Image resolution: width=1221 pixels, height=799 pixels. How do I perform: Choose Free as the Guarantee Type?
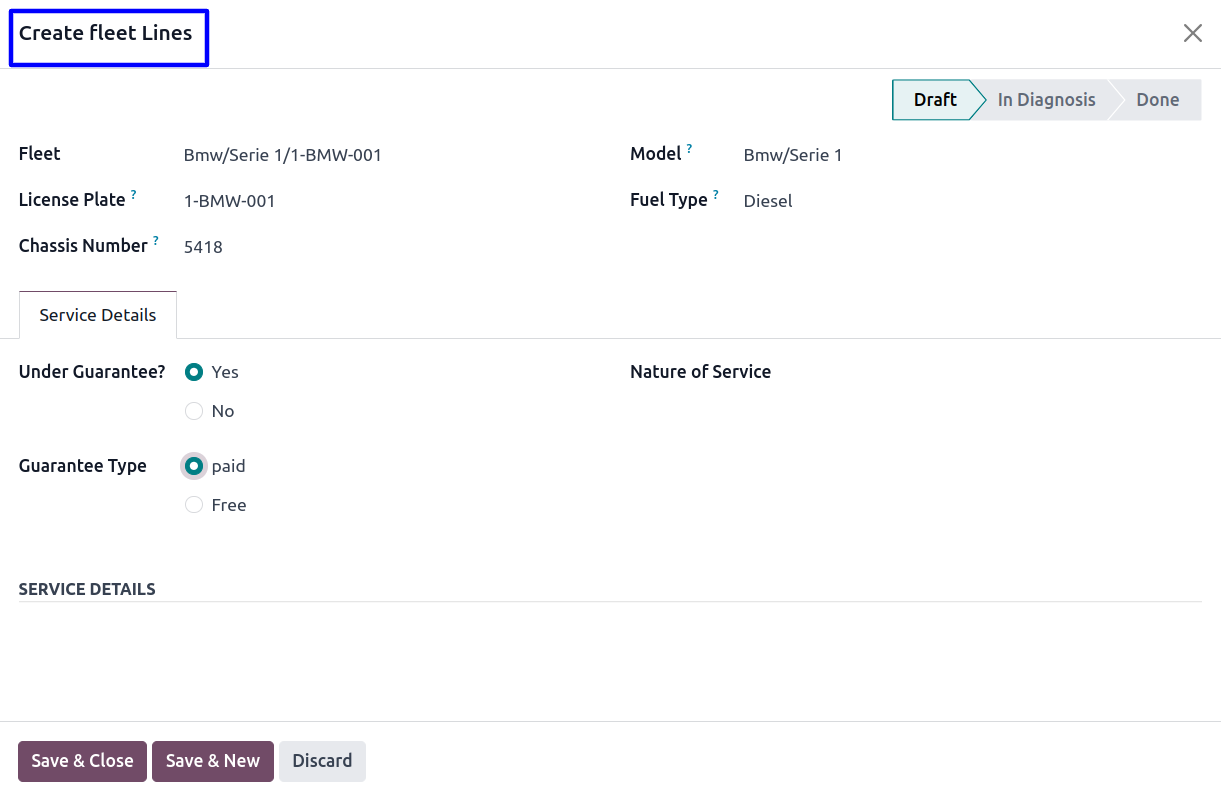194,505
